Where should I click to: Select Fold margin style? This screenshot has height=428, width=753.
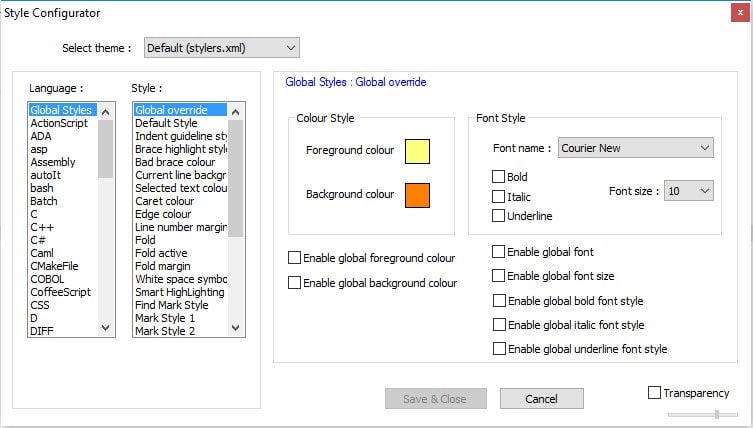coord(180,266)
